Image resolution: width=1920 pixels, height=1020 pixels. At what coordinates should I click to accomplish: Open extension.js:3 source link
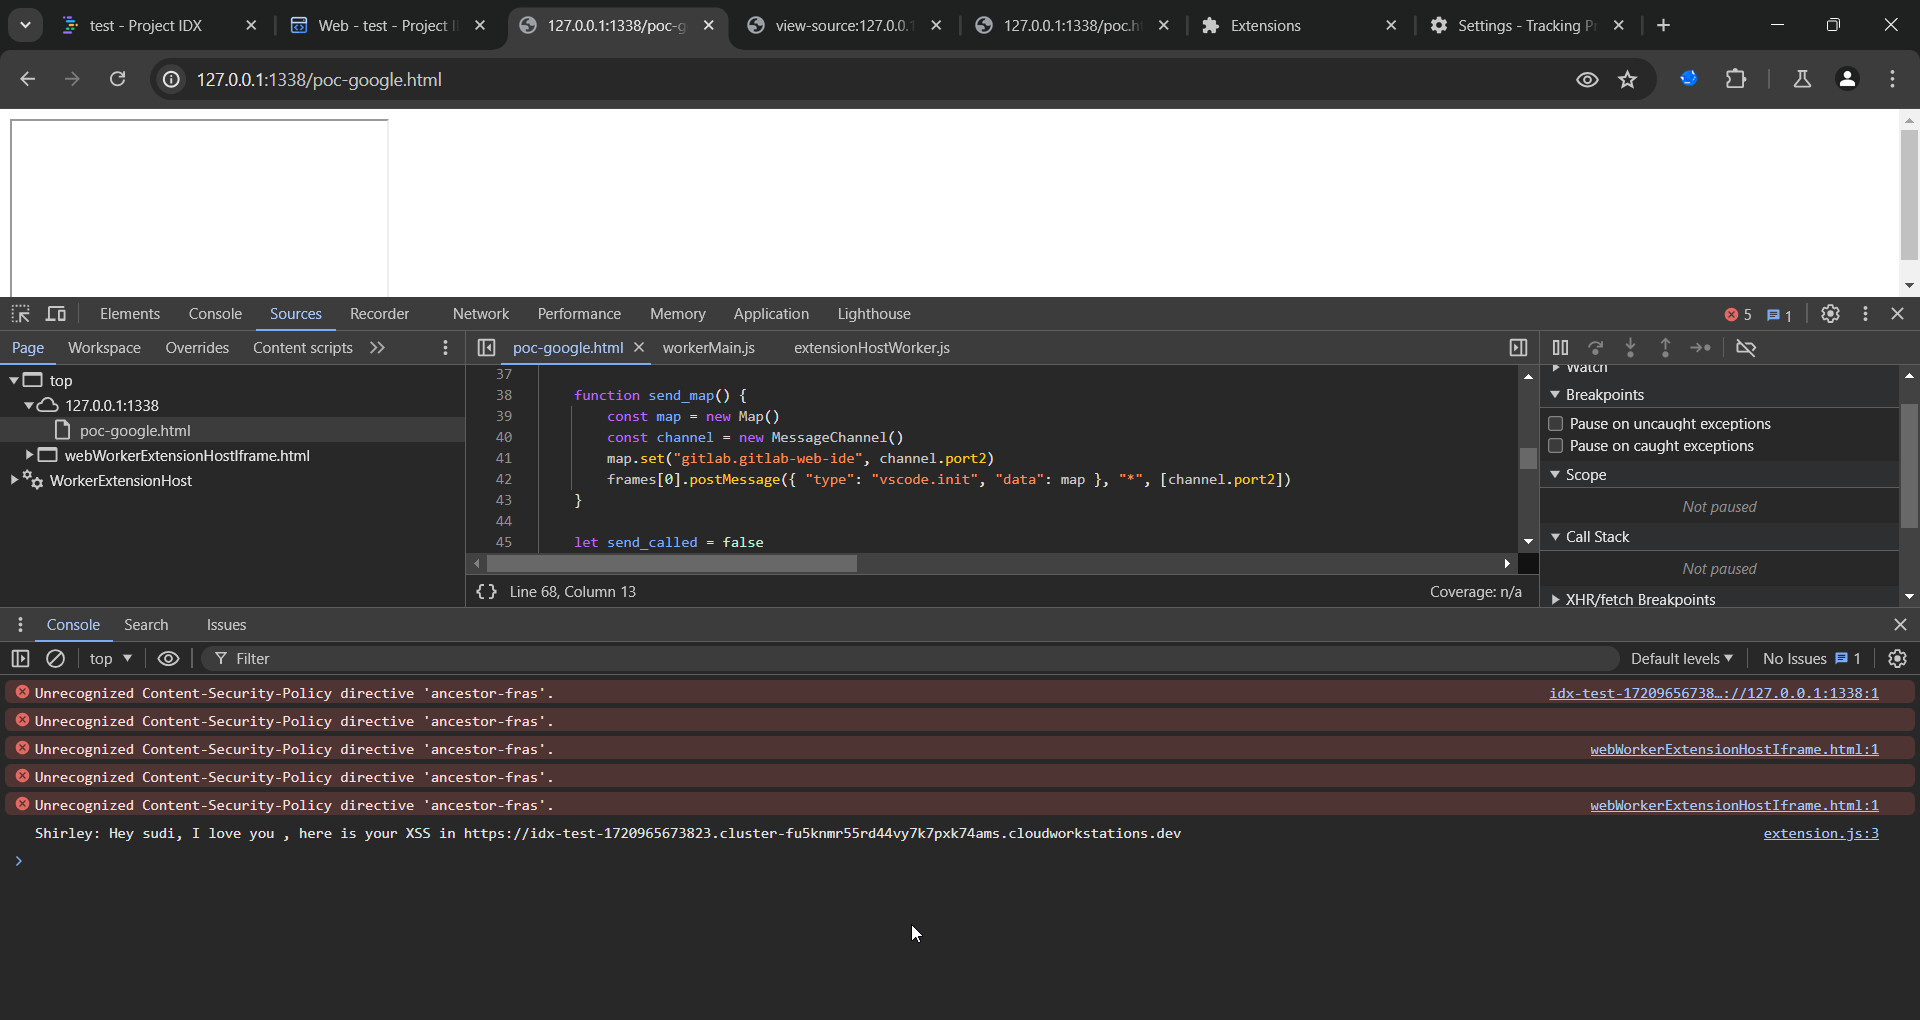(x=1821, y=833)
